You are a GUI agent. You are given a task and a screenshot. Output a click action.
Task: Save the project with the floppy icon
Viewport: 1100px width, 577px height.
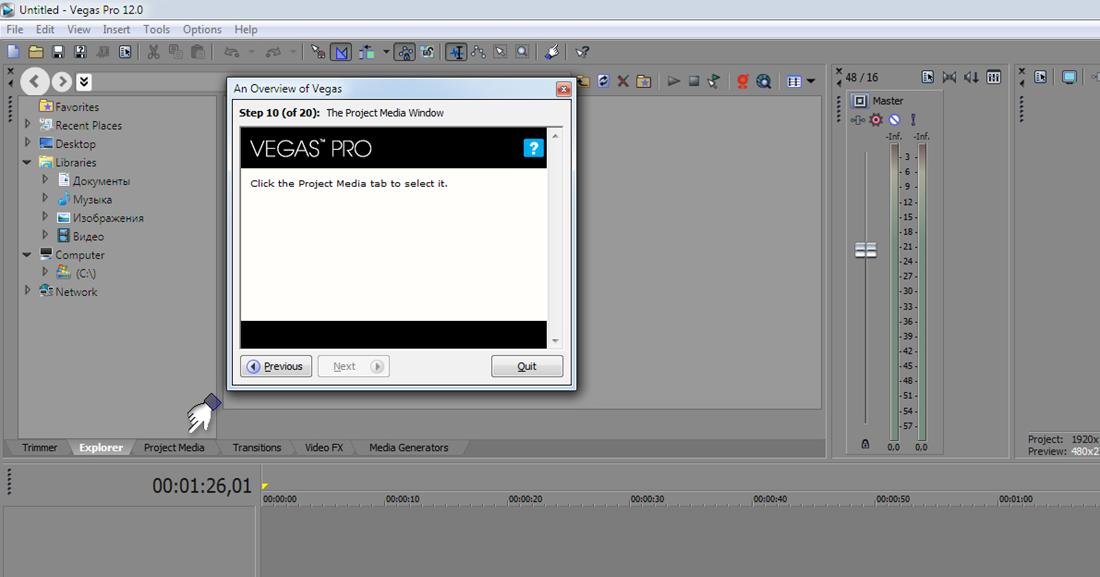coord(58,52)
